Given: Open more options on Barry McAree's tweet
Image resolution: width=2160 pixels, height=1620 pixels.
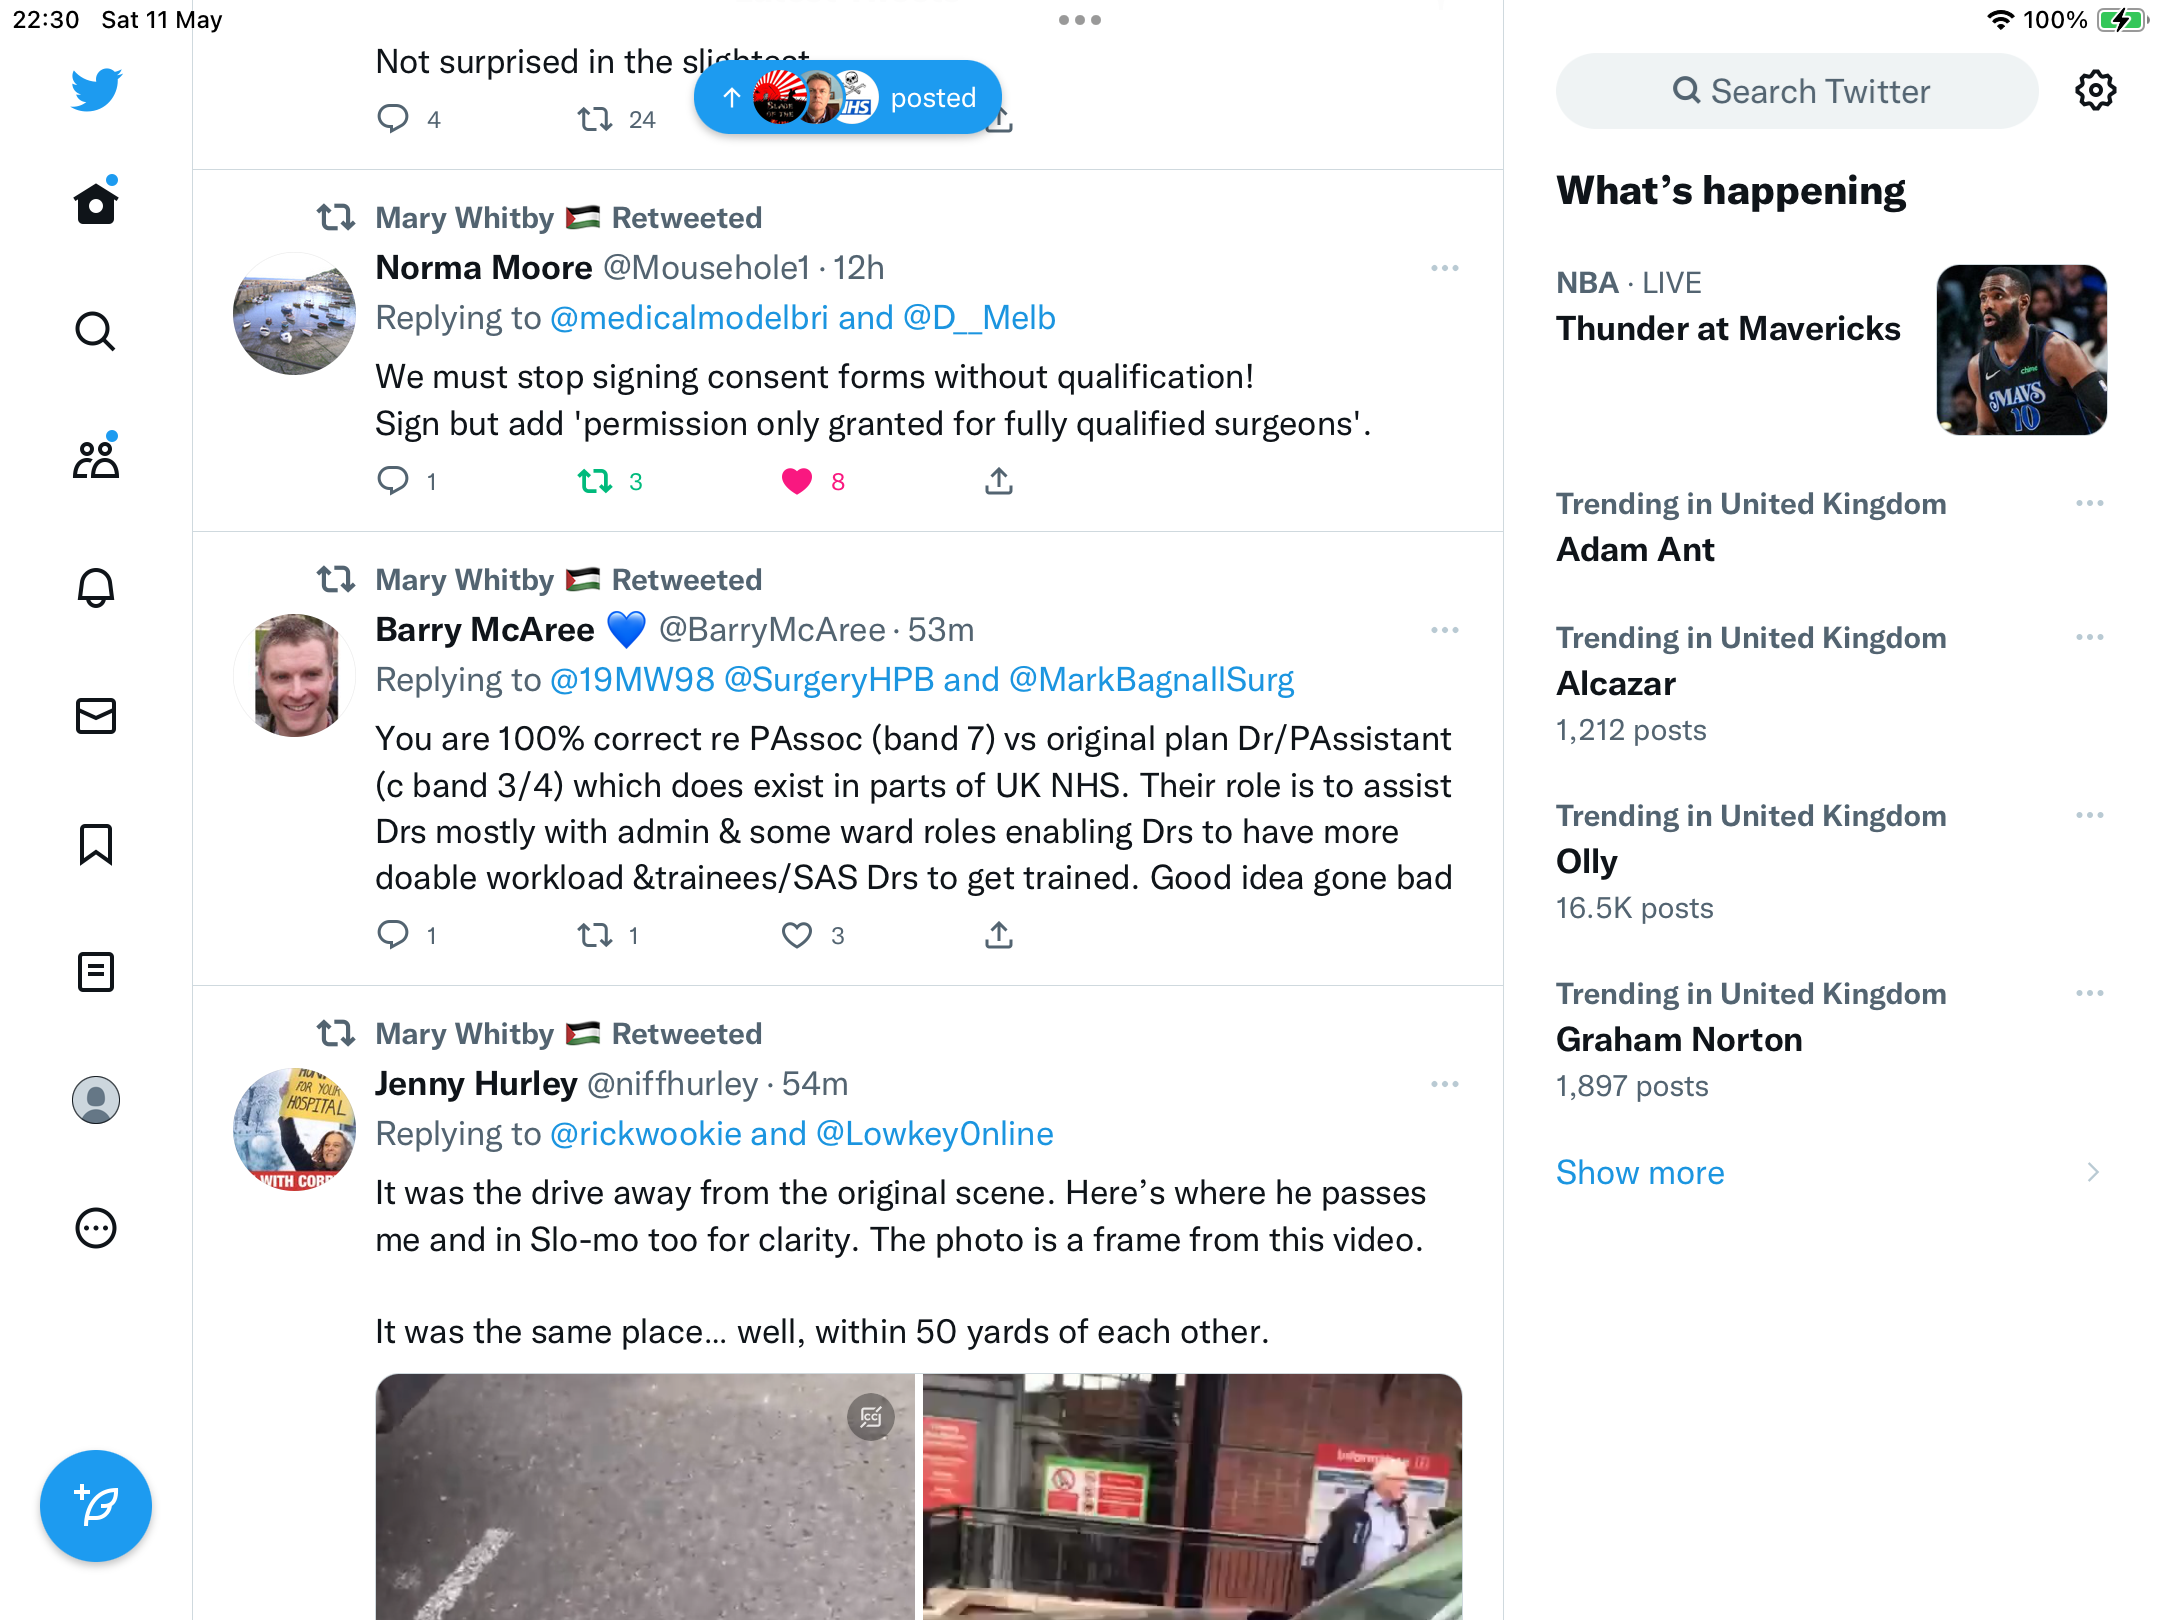Looking at the screenshot, I should tap(1445, 630).
